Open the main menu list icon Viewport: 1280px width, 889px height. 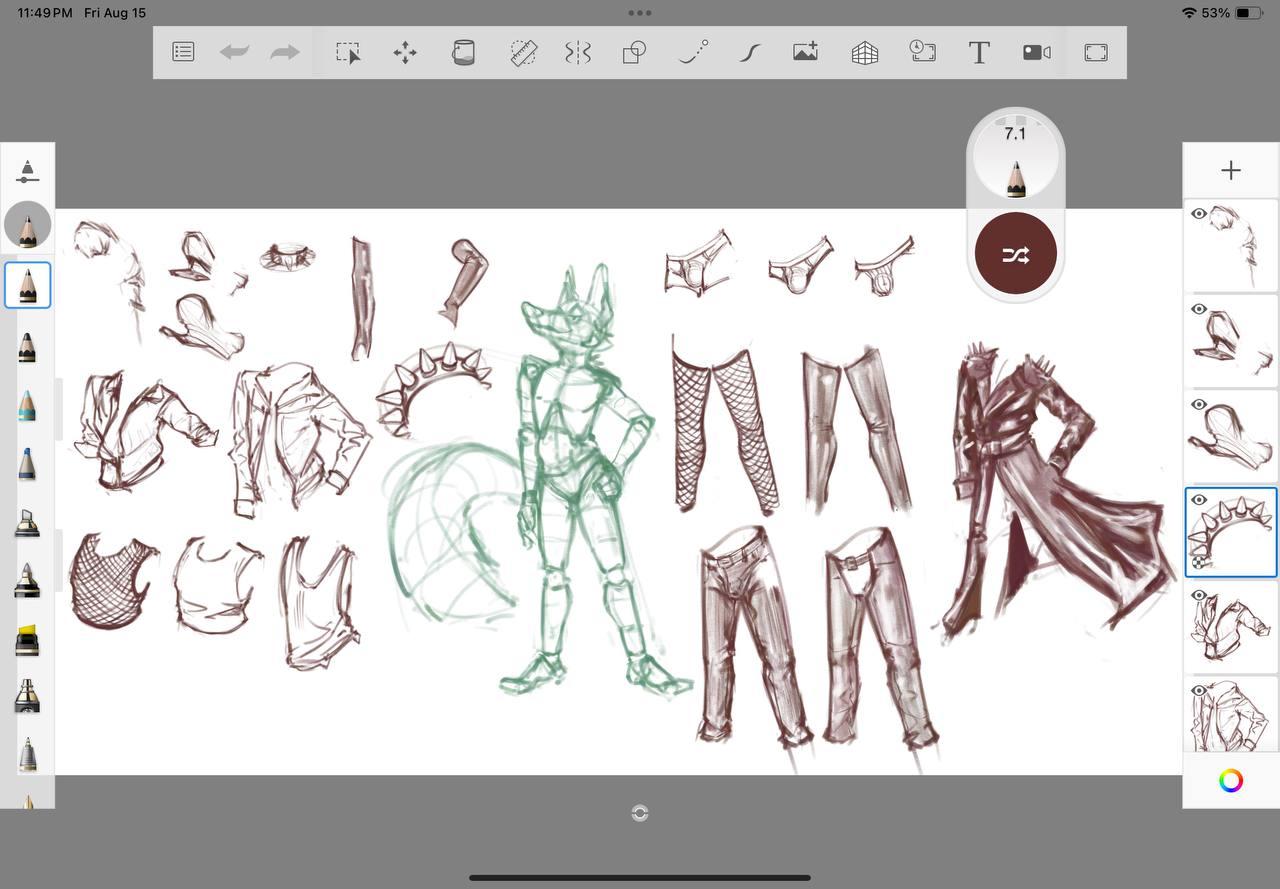point(183,52)
